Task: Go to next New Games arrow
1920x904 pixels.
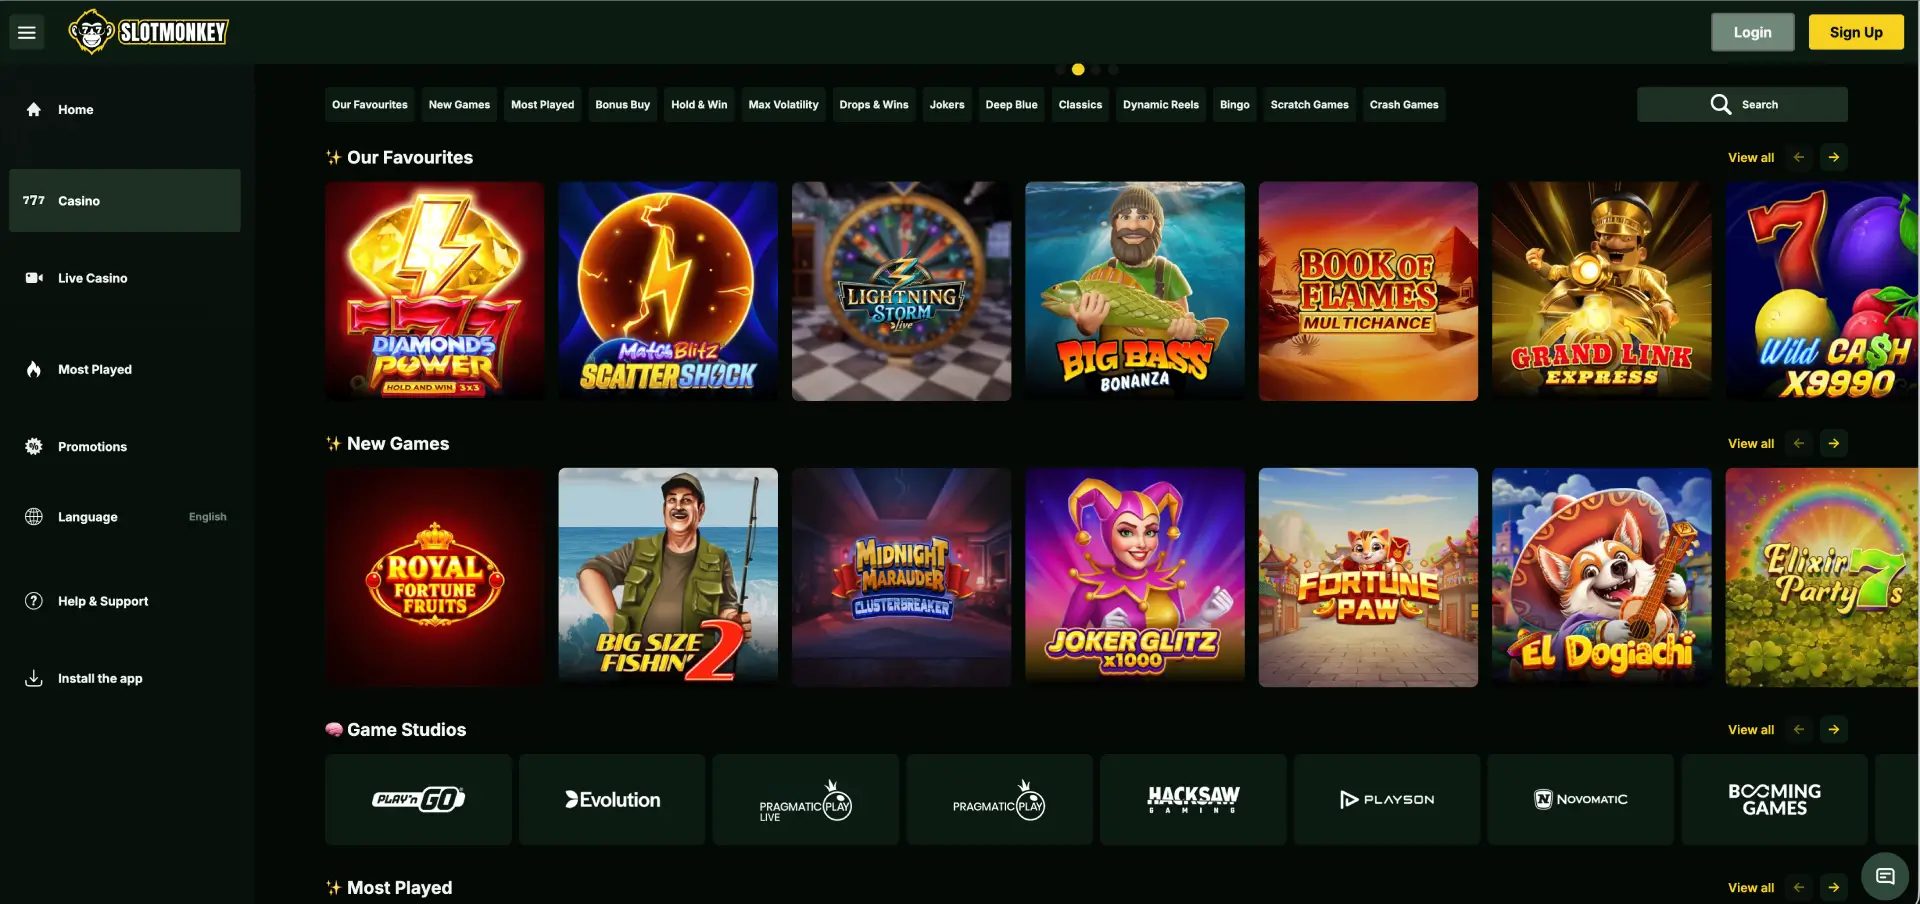Action: pyautogui.click(x=1834, y=444)
